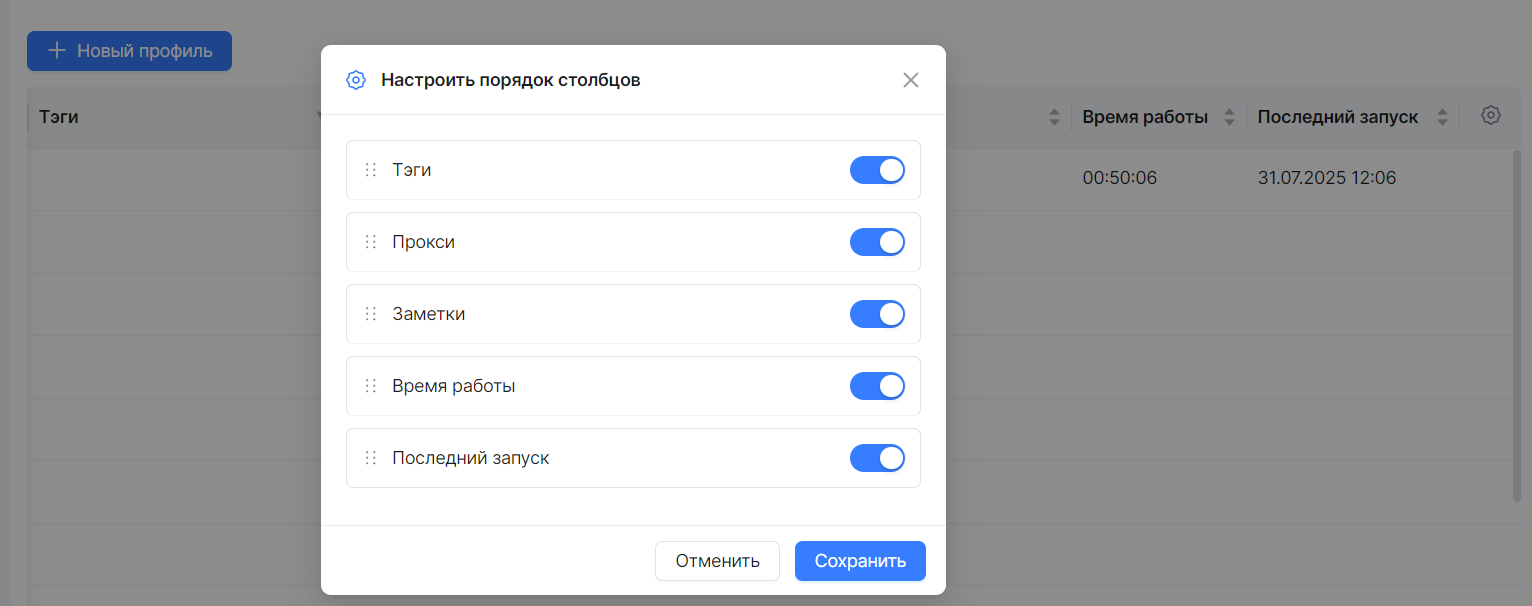
Task: Click the gear icon beside the dialog title
Action: pos(356,79)
